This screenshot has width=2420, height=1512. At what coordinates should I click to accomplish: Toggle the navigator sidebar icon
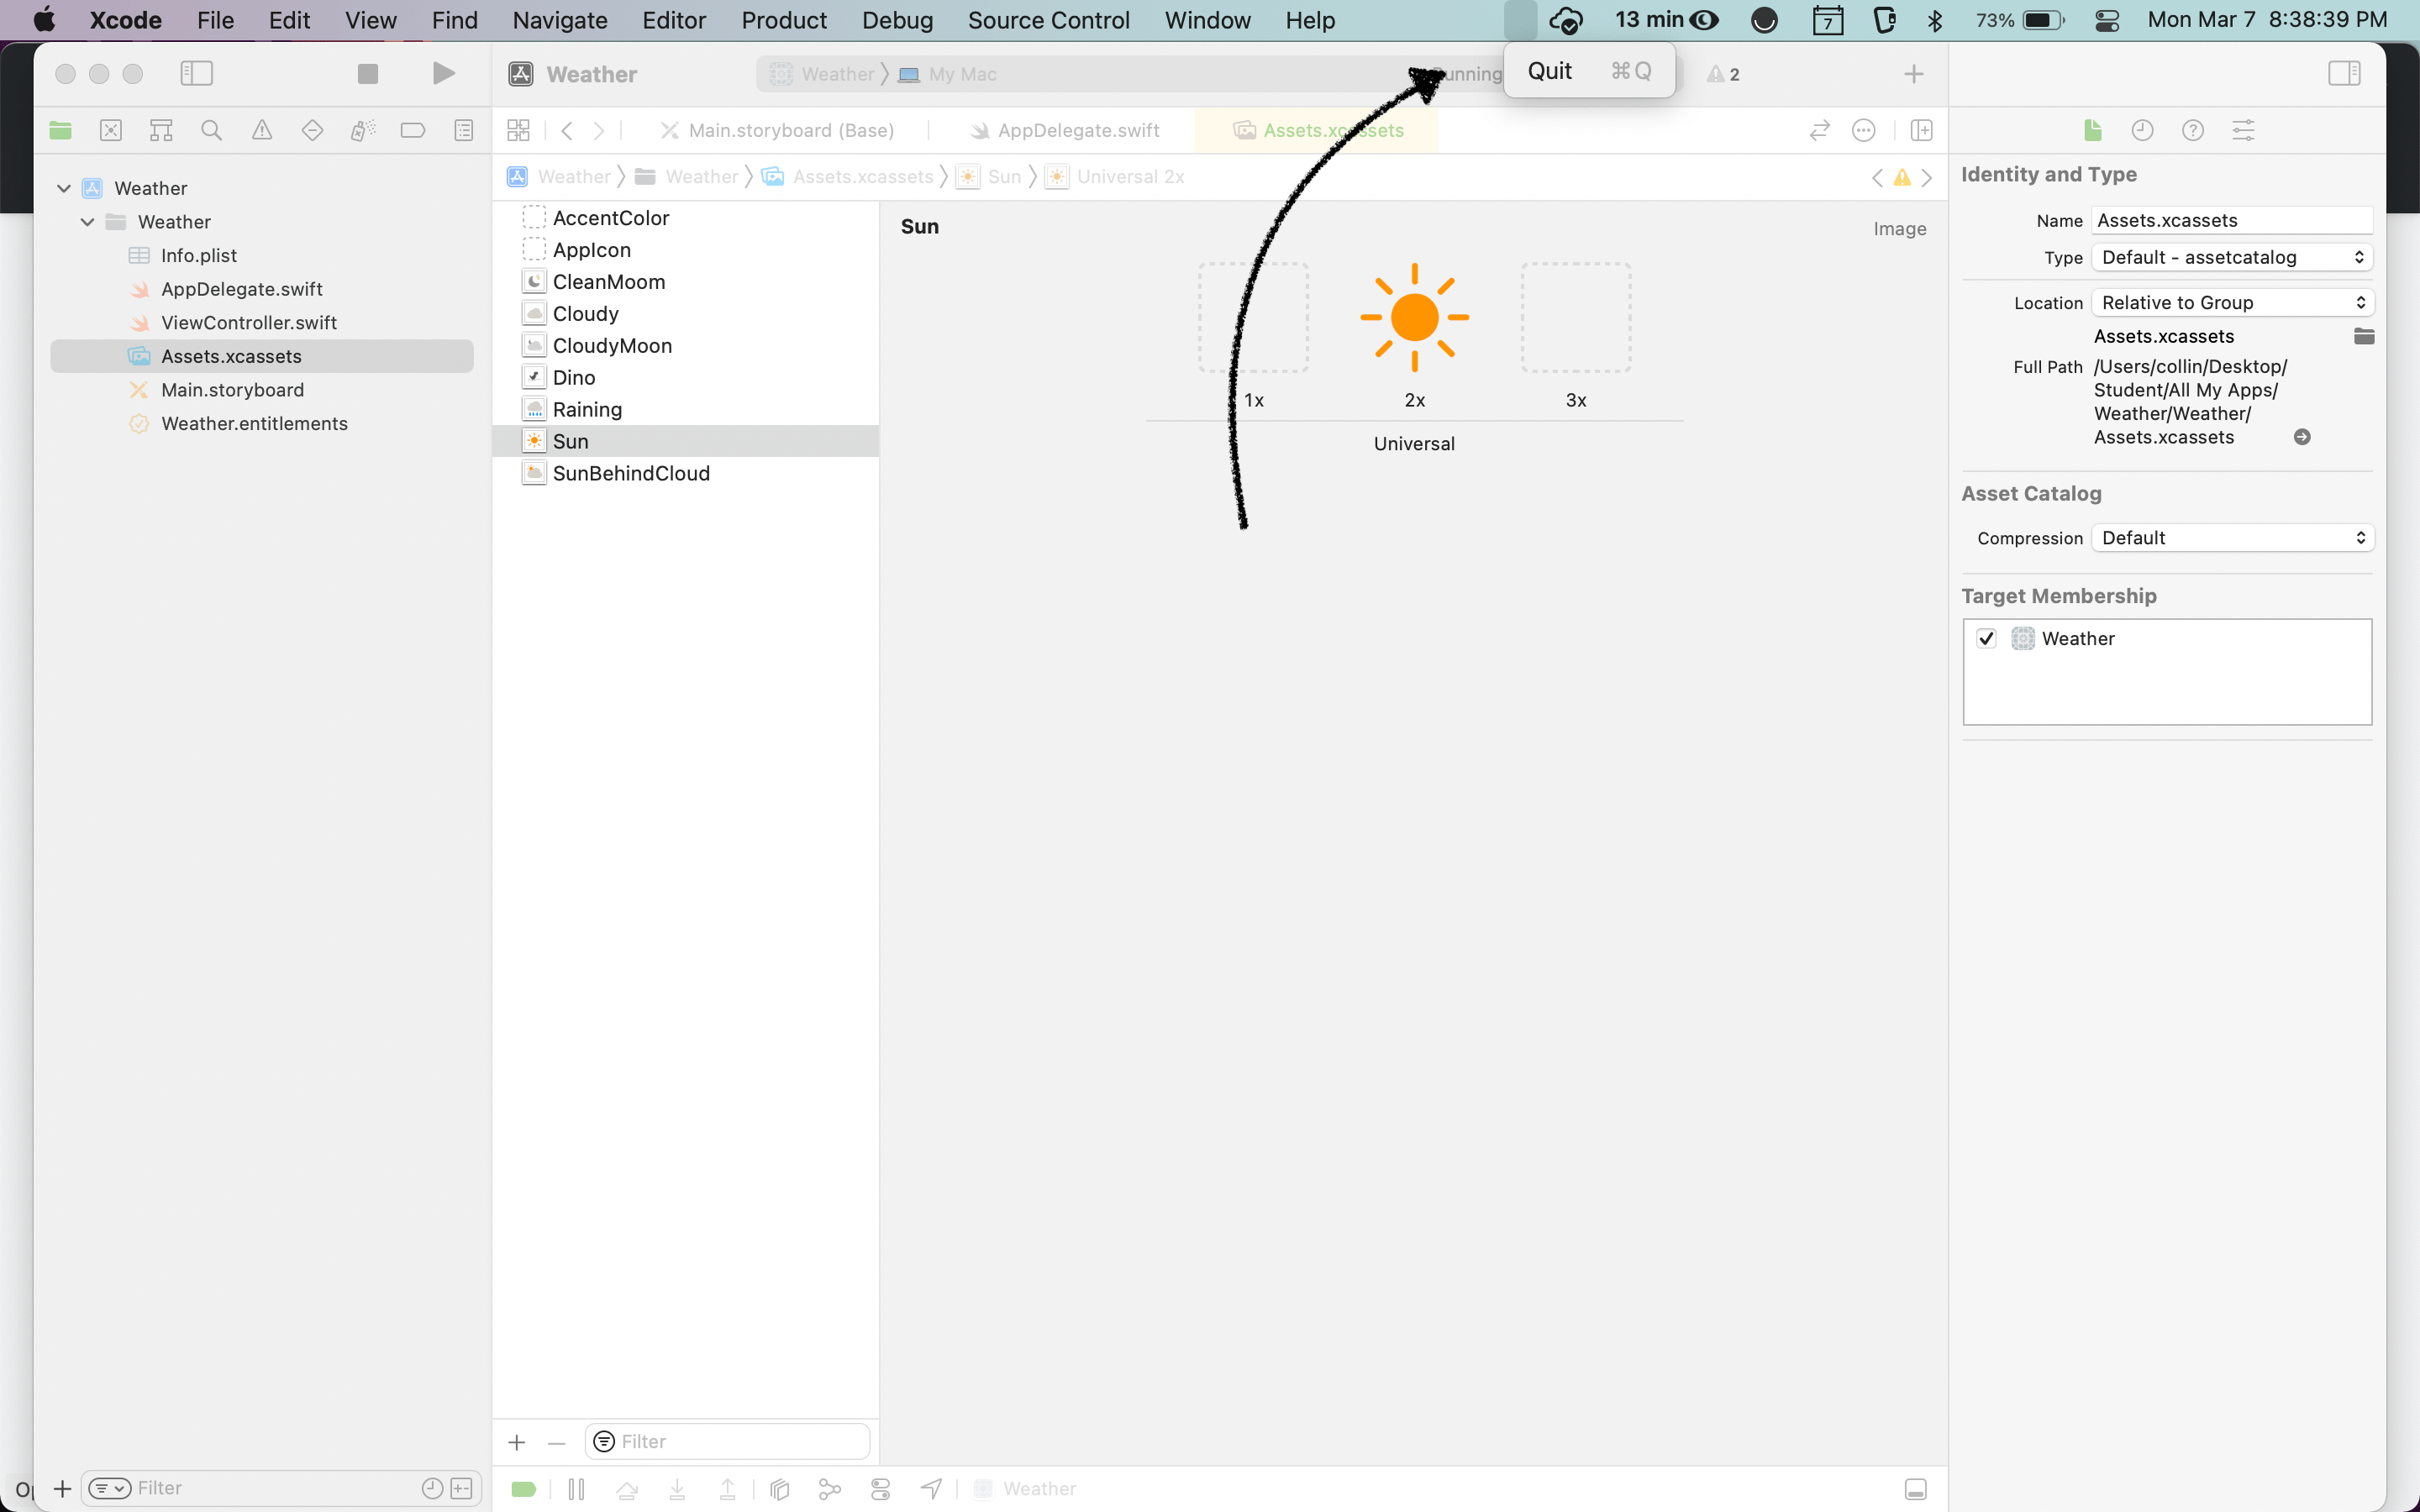point(196,73)
